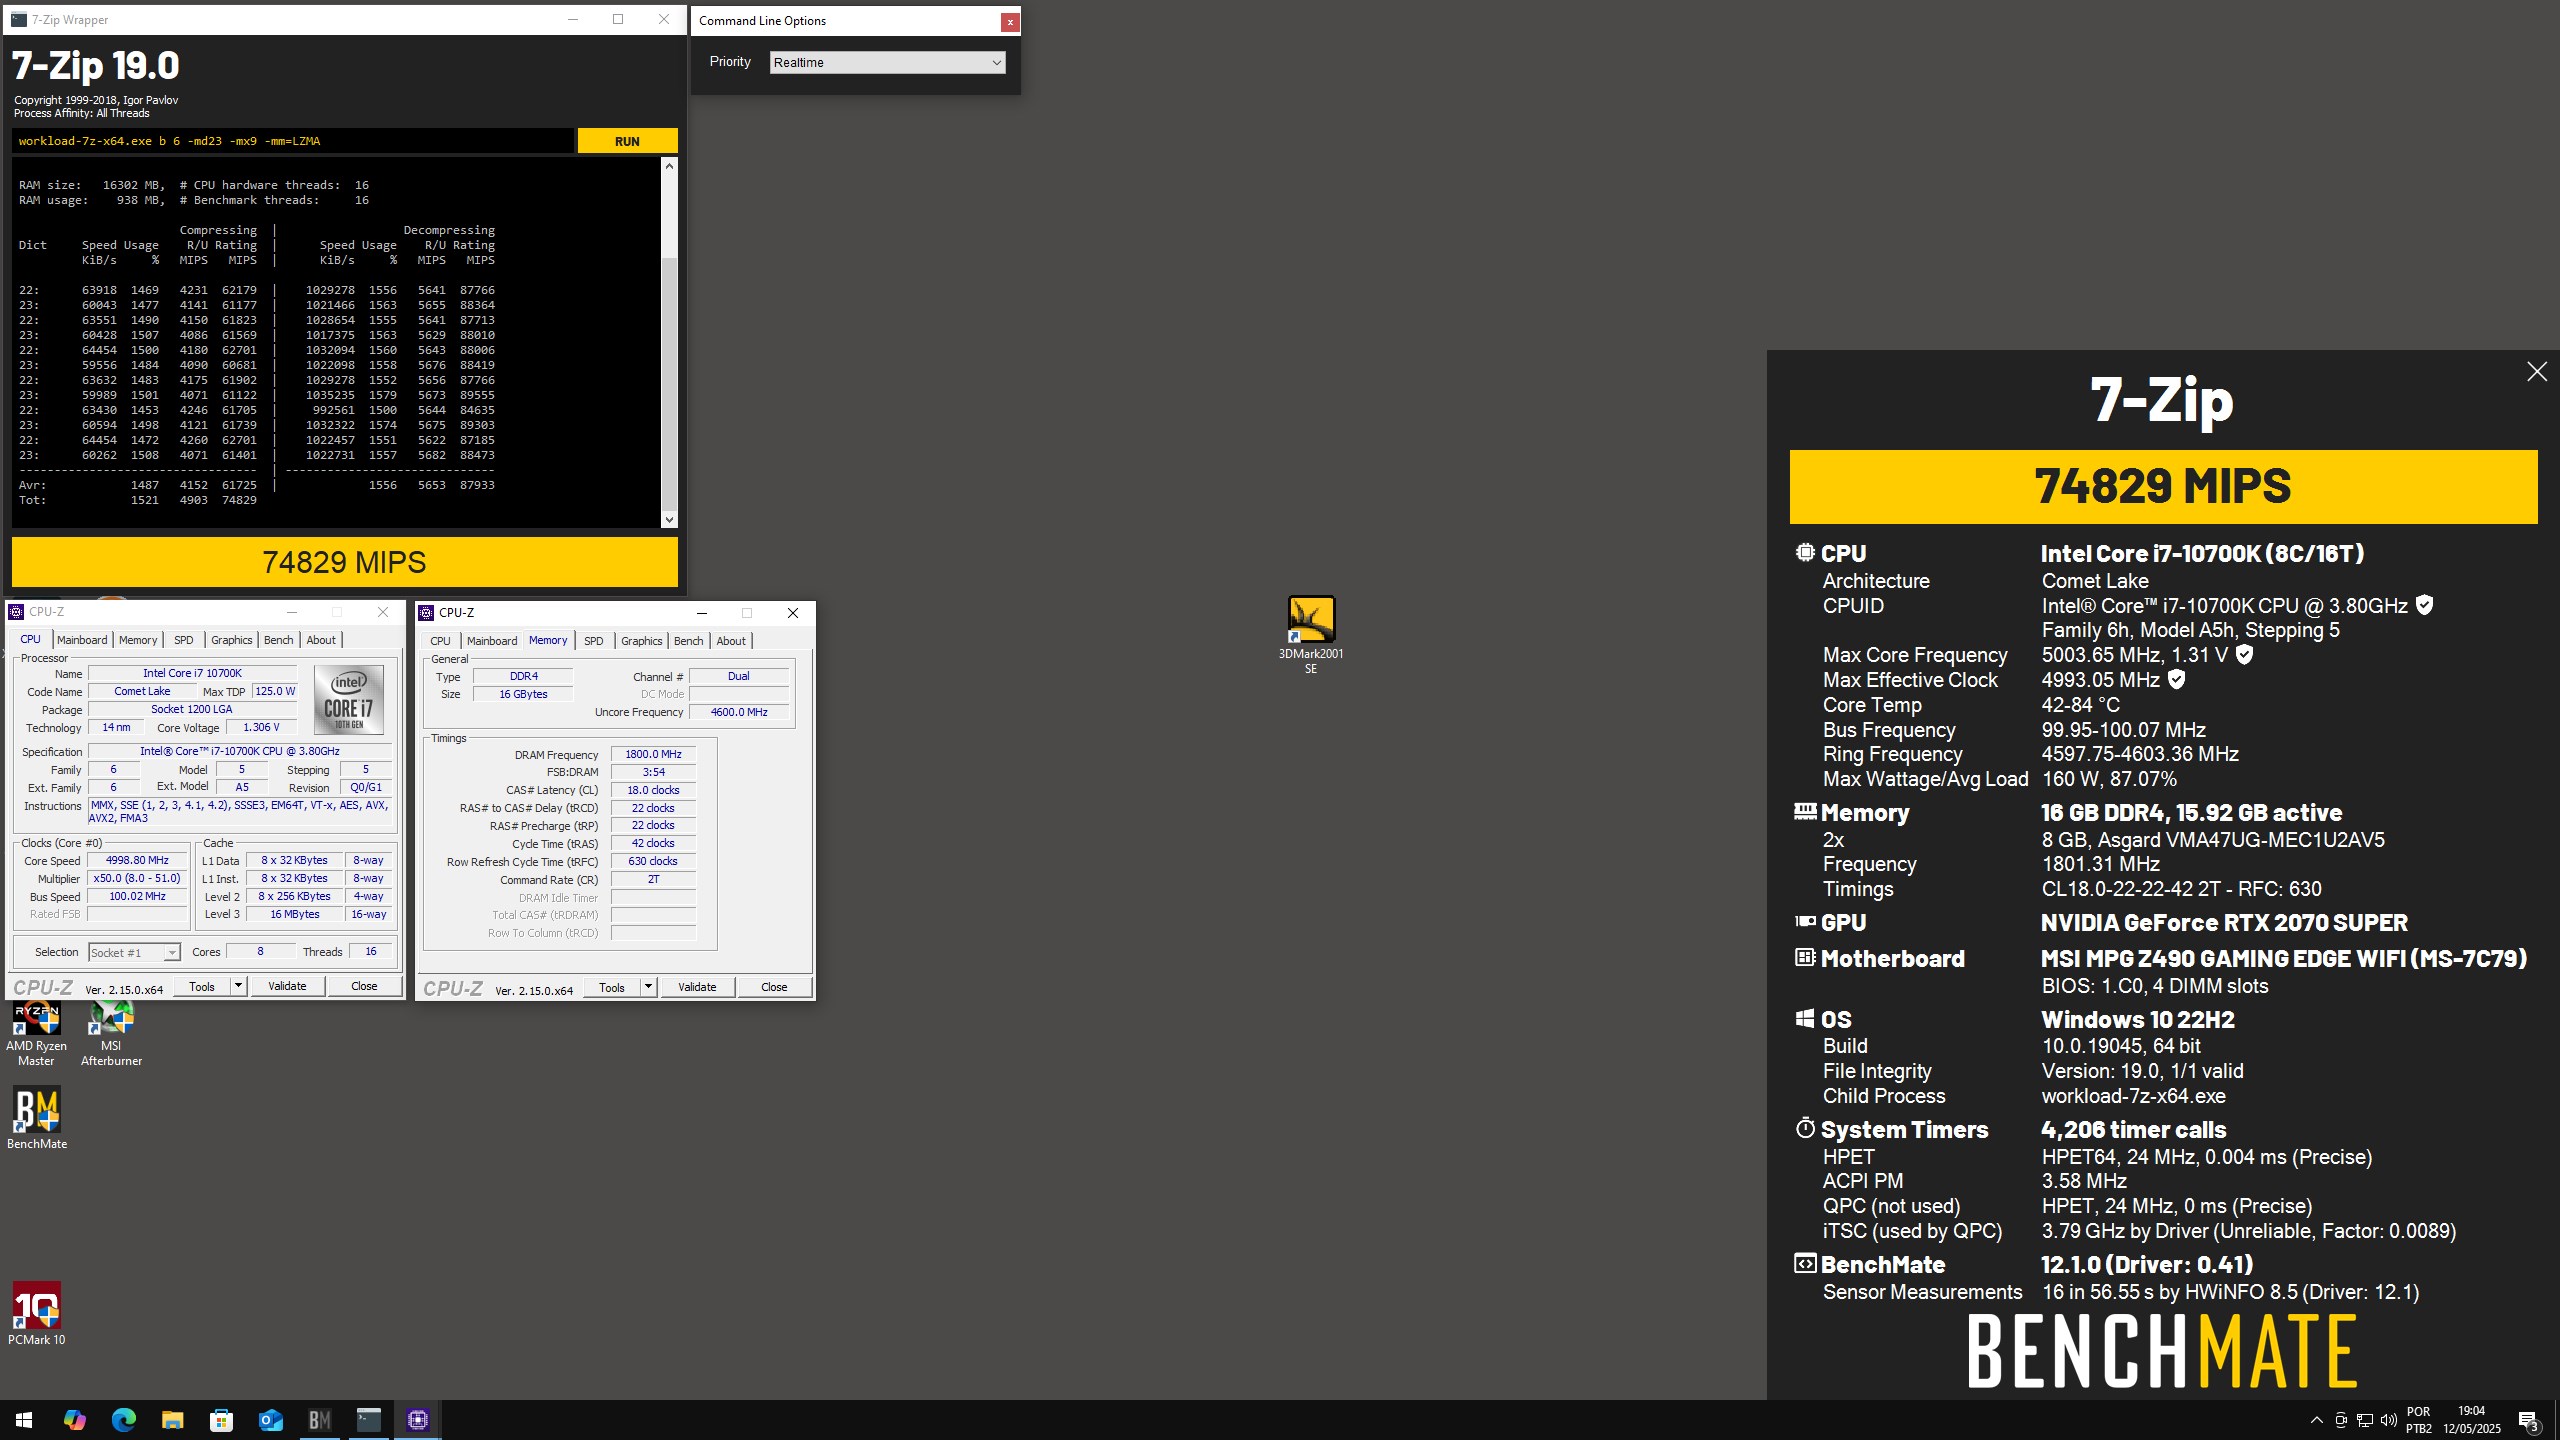Viewport: 2560px width, 1440px height.
Task: Open SPD tab in left CPU-Z window
Action: 184,640
